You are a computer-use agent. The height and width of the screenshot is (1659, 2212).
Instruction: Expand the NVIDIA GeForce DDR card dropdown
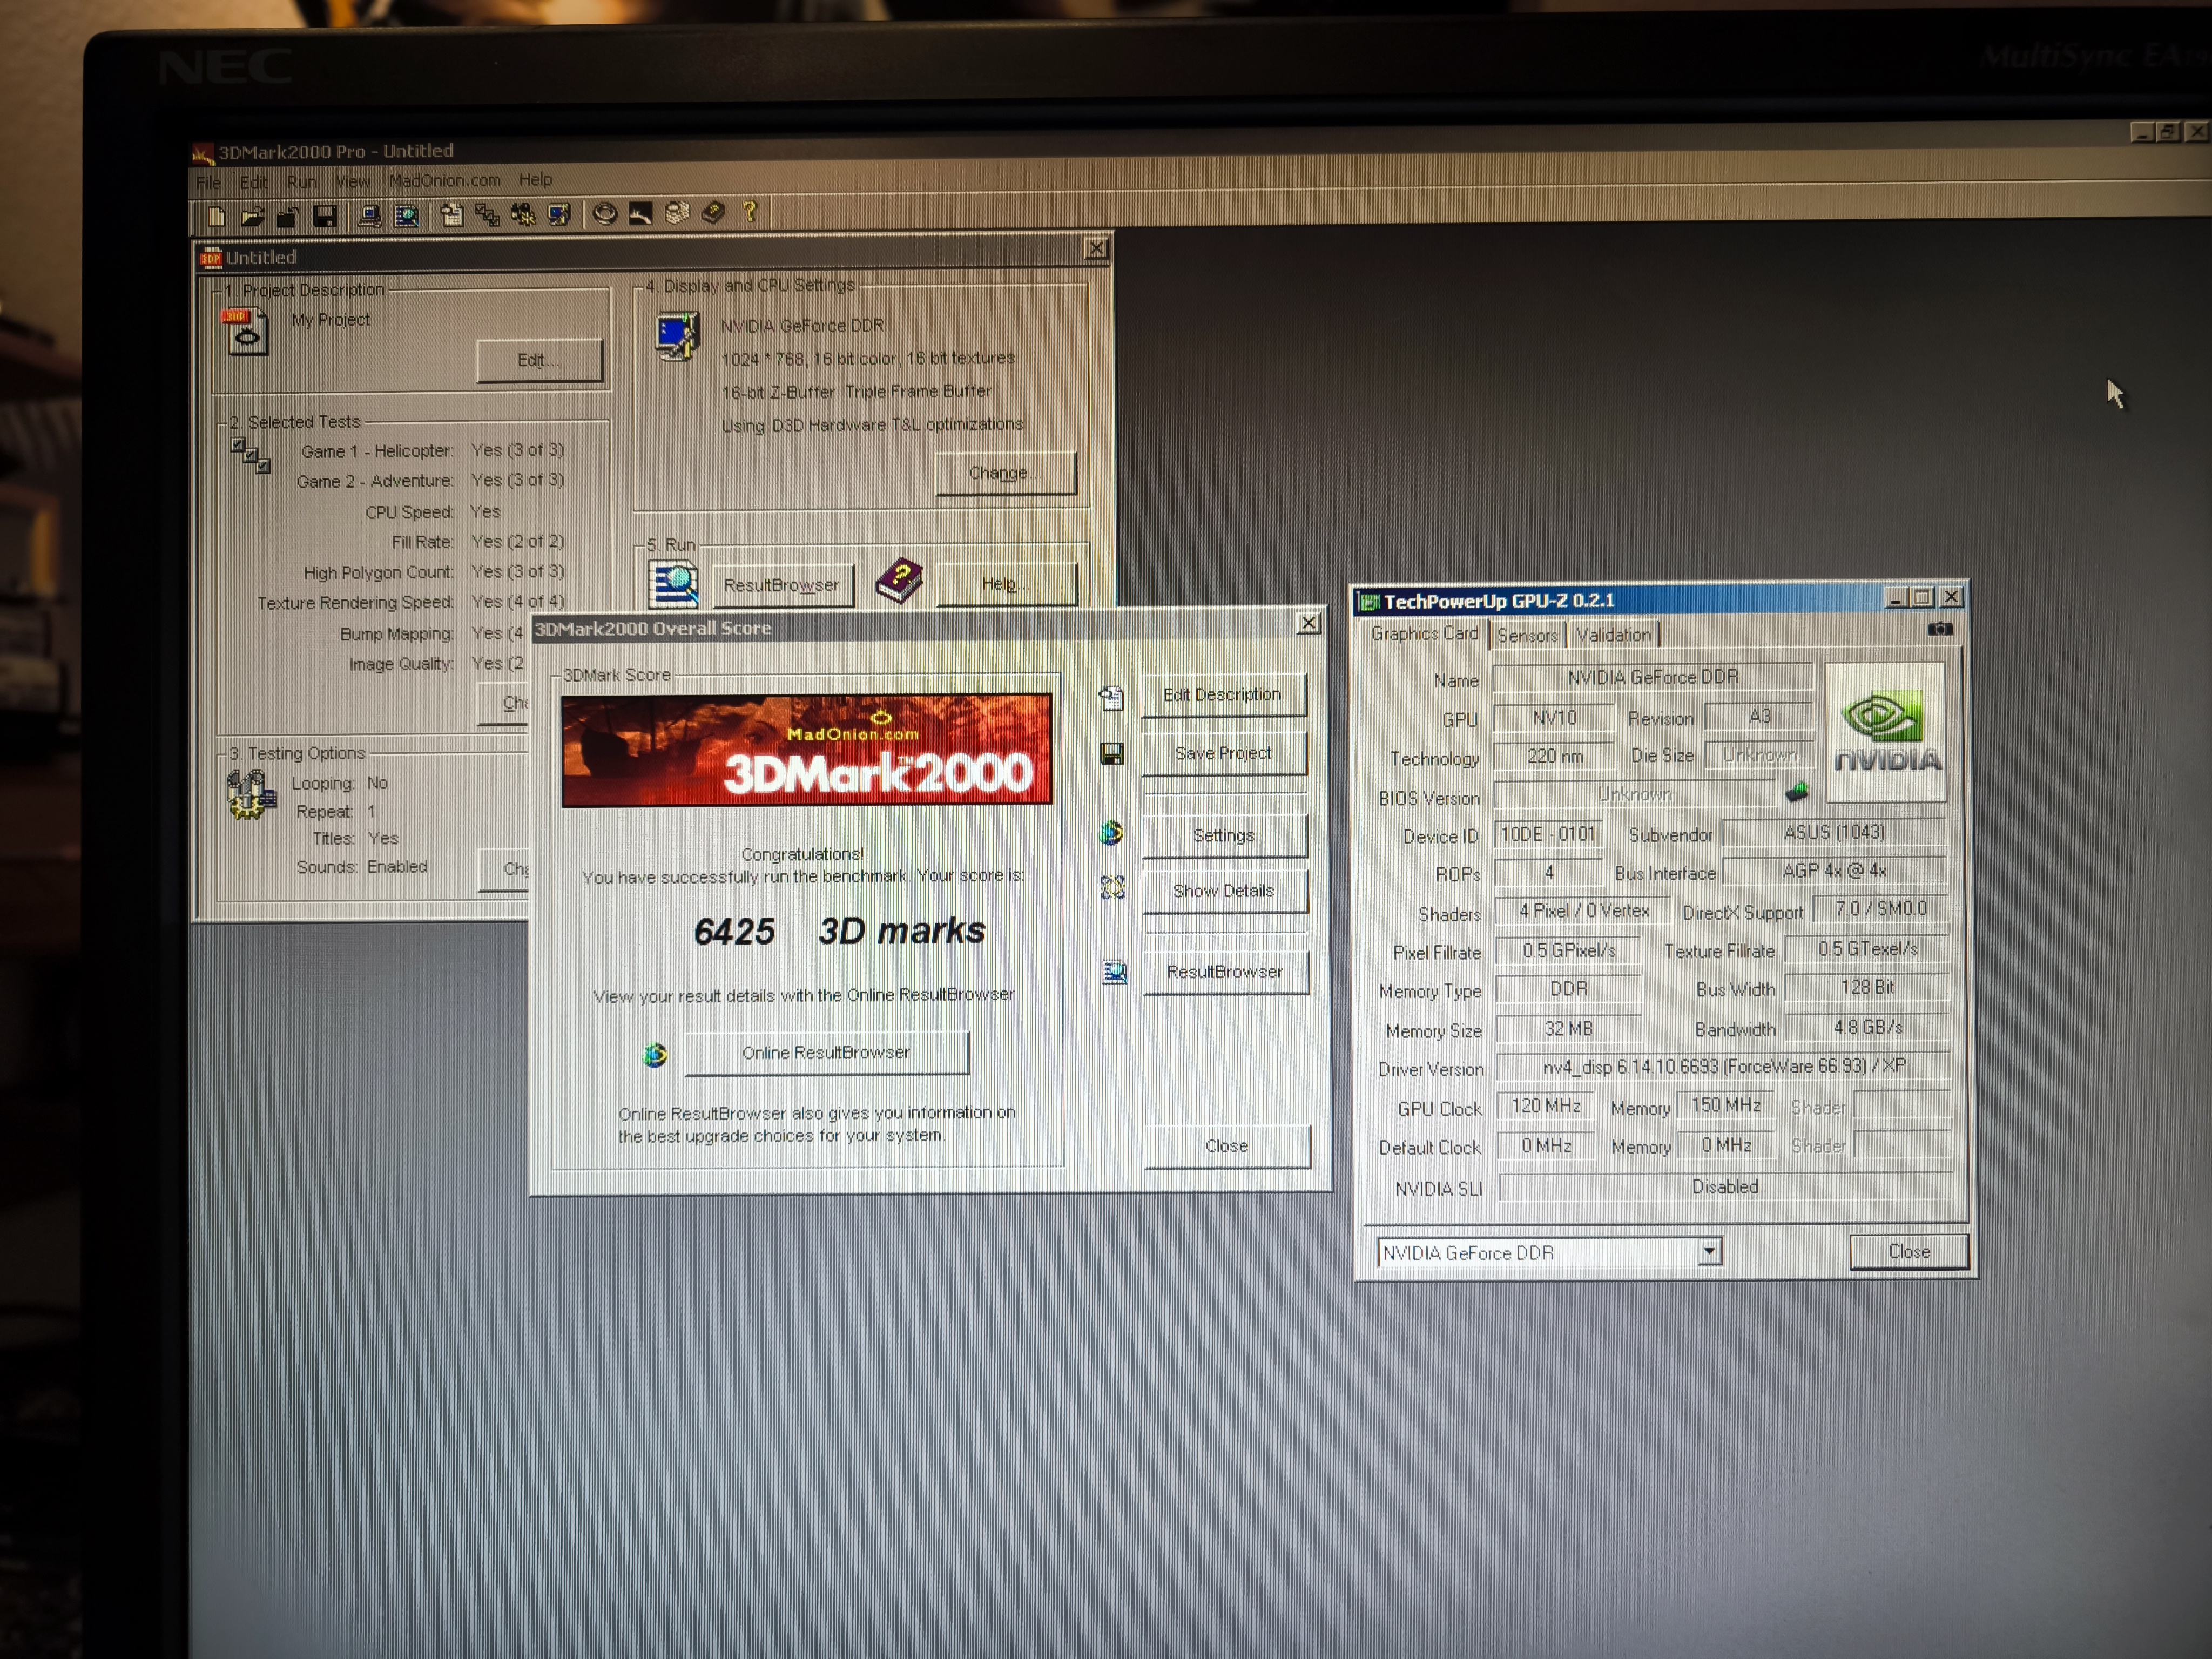click(x=1709, y=1251)
